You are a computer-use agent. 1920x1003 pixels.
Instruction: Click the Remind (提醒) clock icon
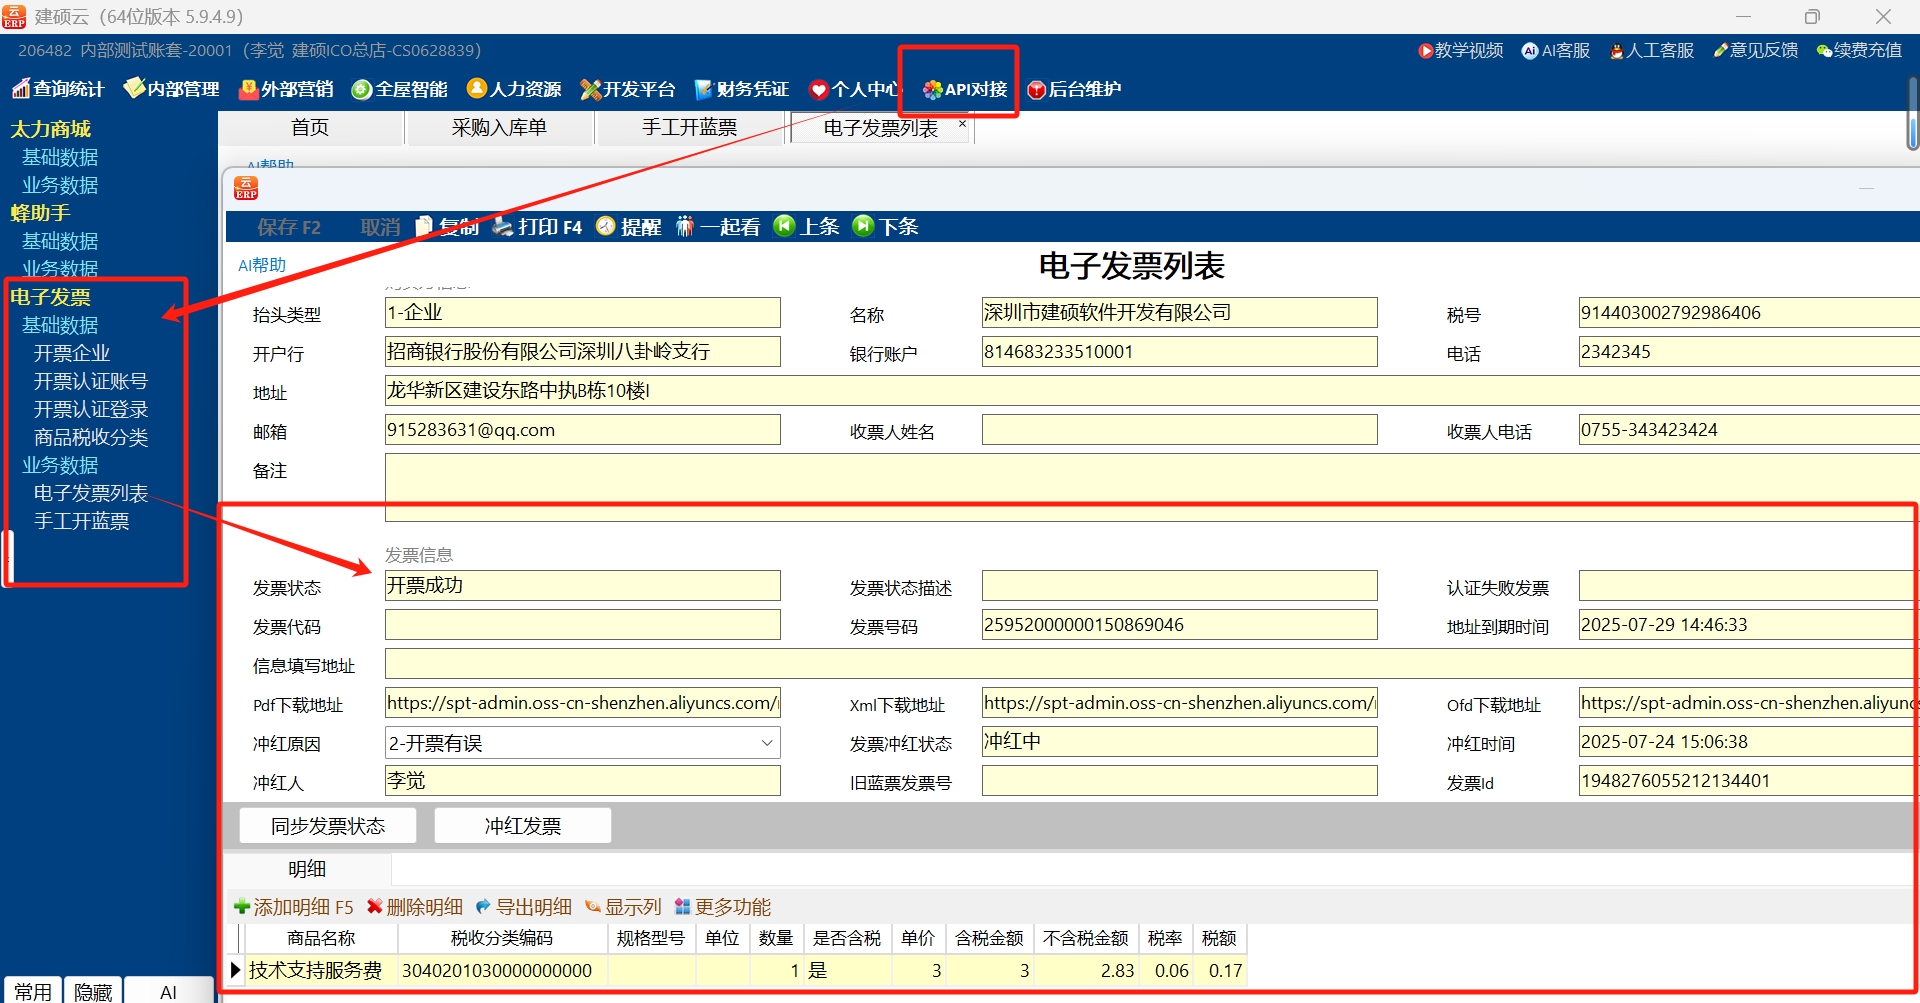click(606, 227)
